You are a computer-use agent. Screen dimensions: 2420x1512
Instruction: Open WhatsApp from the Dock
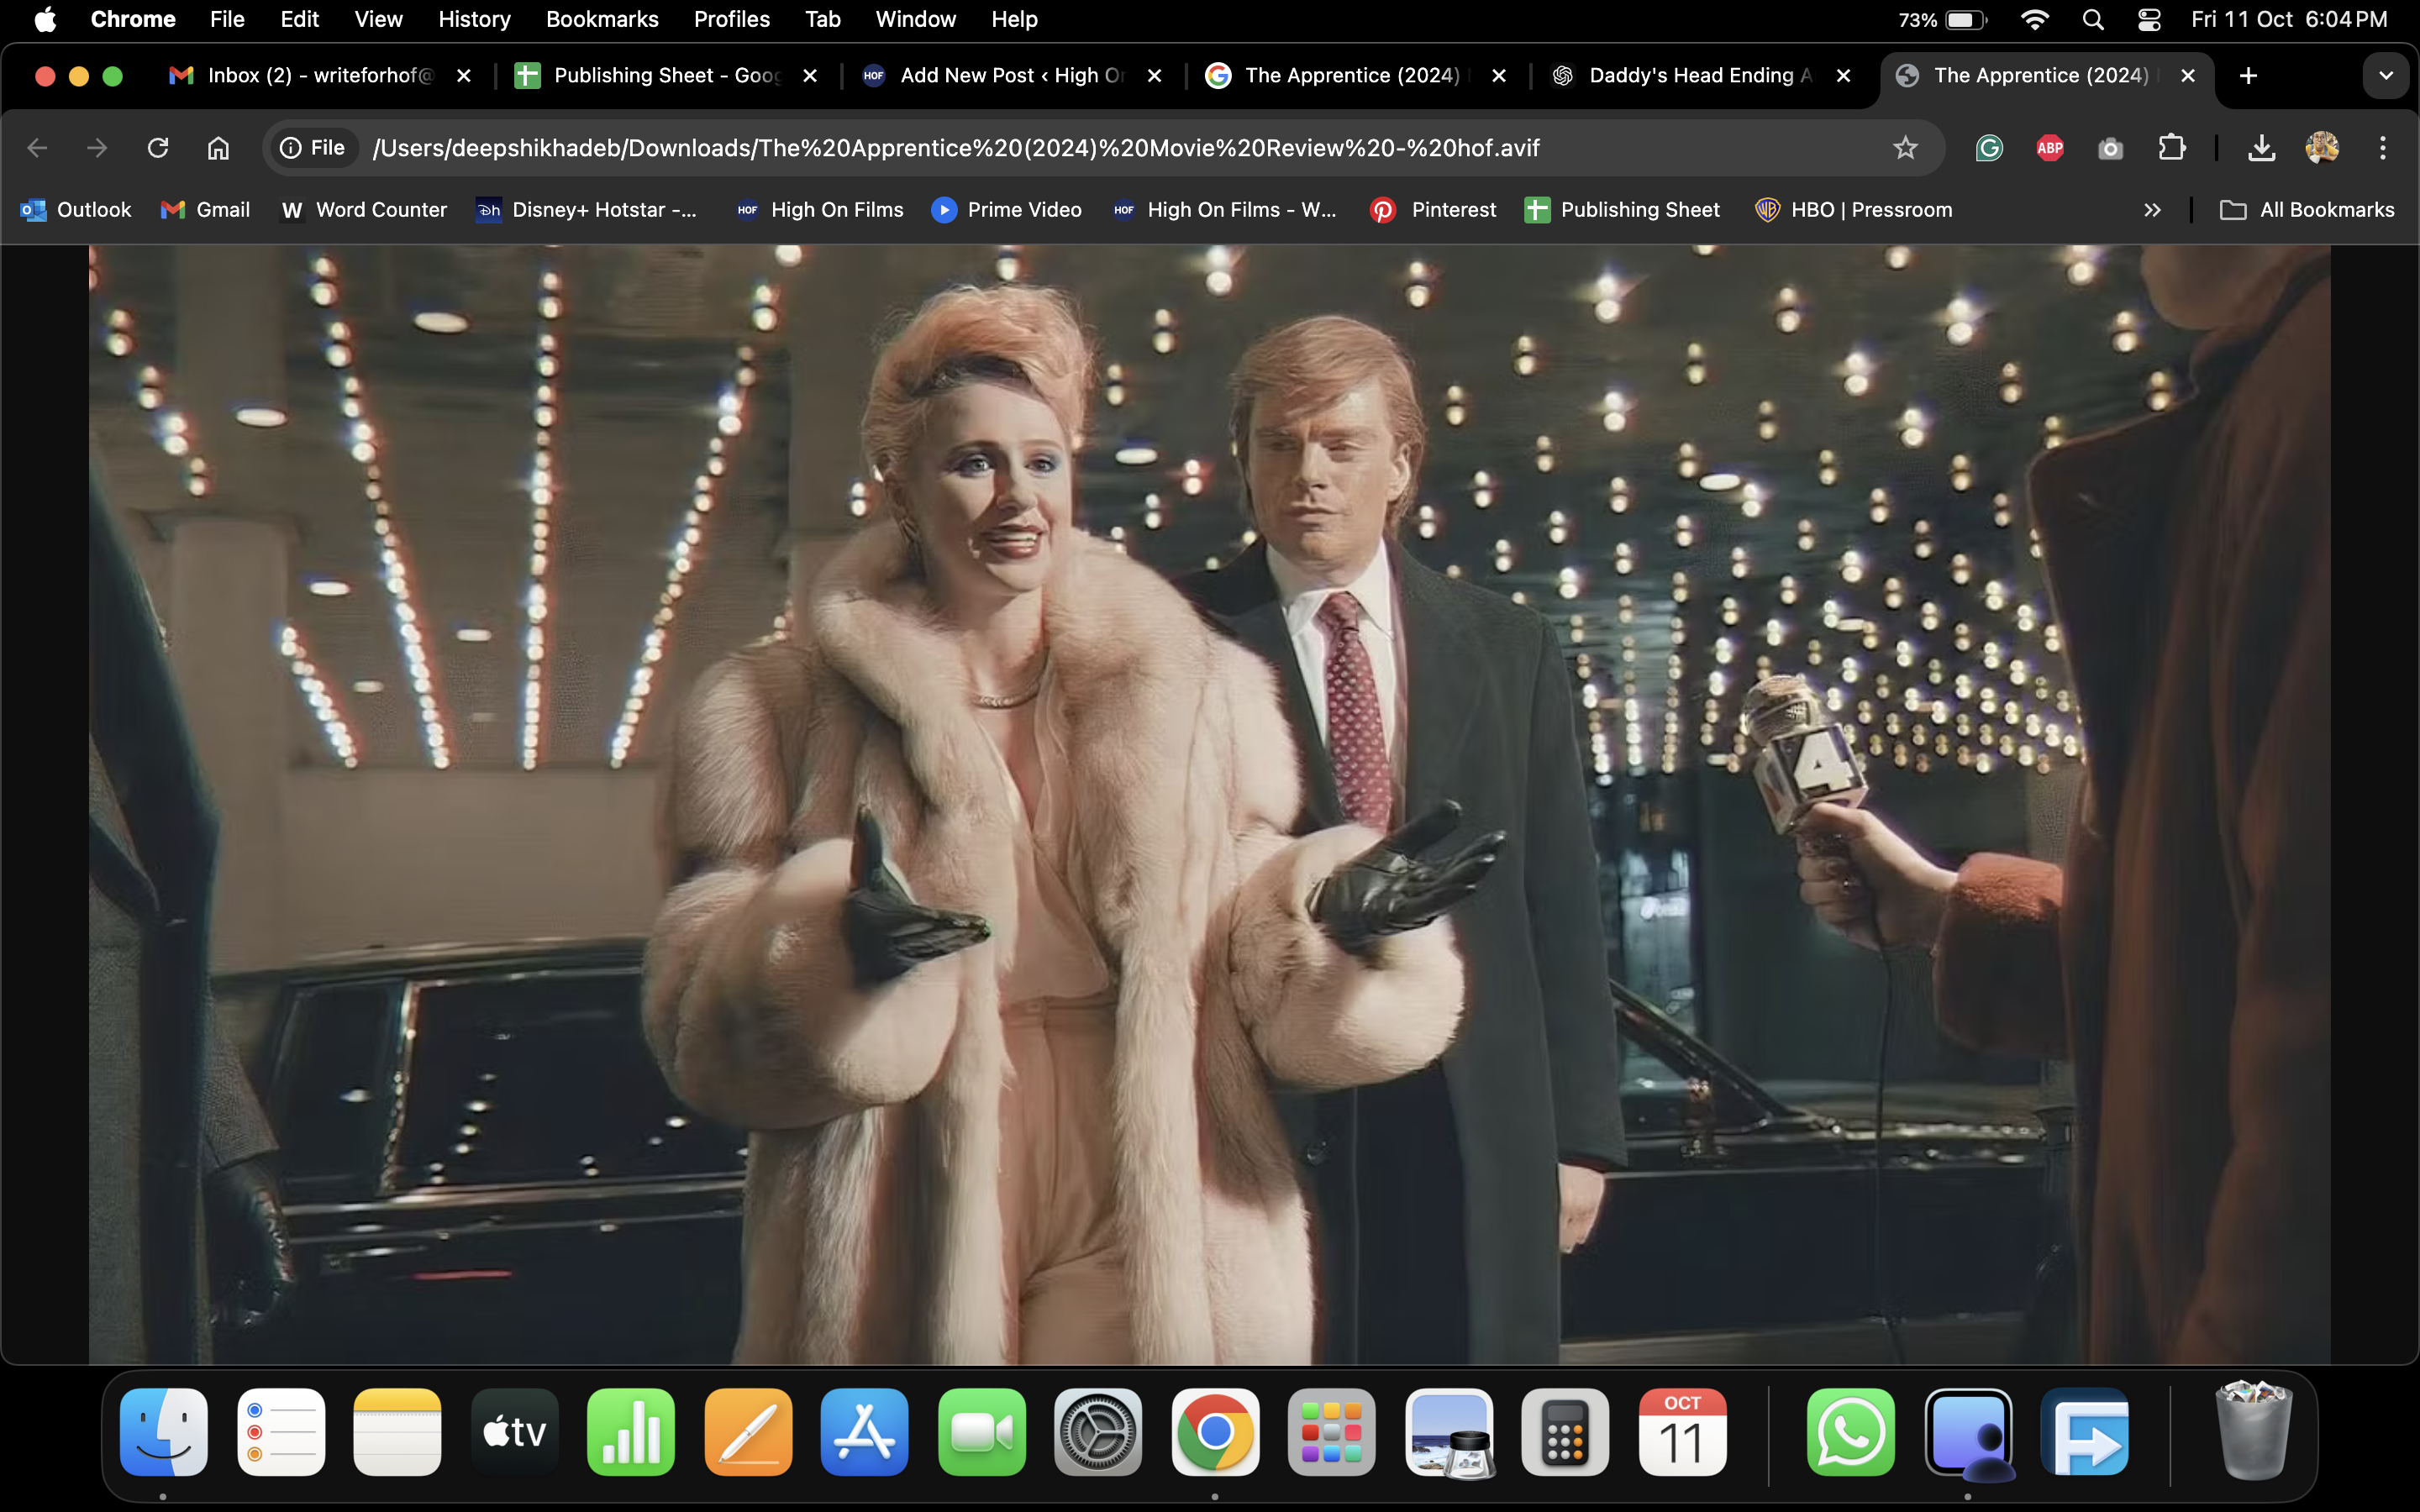[1851, 1432]
